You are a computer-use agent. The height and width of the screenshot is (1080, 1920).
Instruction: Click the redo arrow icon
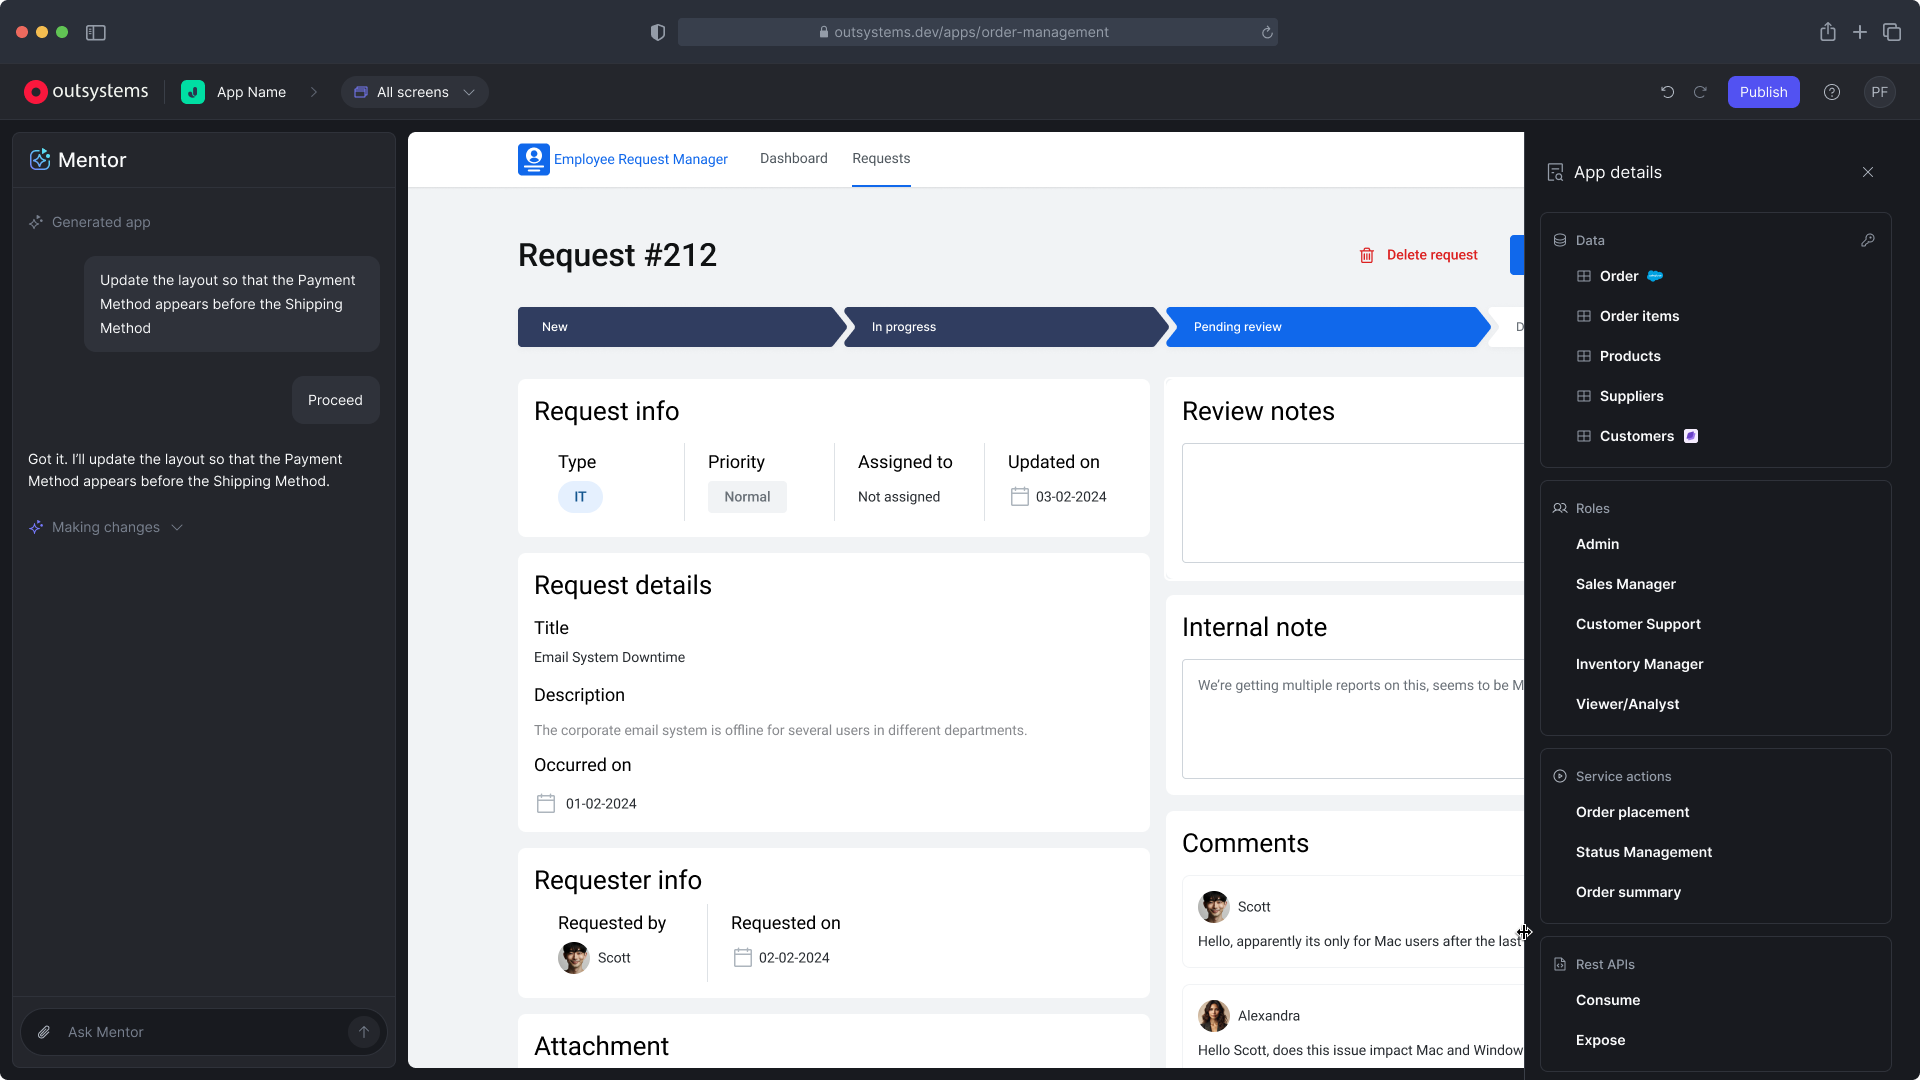tap(1700, 92)
